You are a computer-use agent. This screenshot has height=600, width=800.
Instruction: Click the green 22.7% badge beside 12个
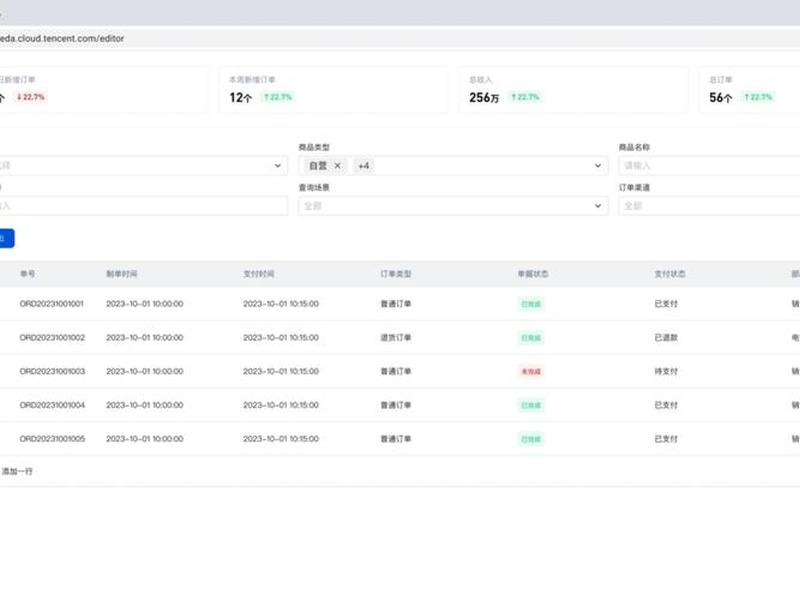(278, 97)
